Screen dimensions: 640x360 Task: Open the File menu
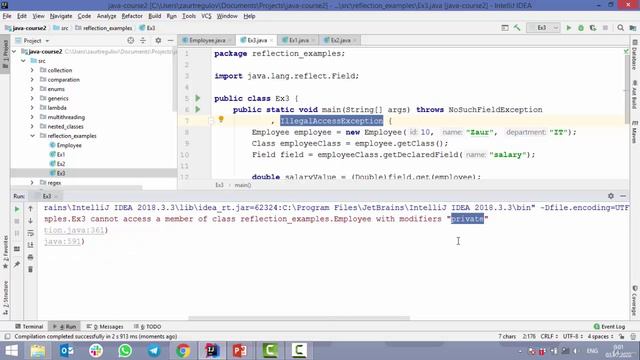7,16
